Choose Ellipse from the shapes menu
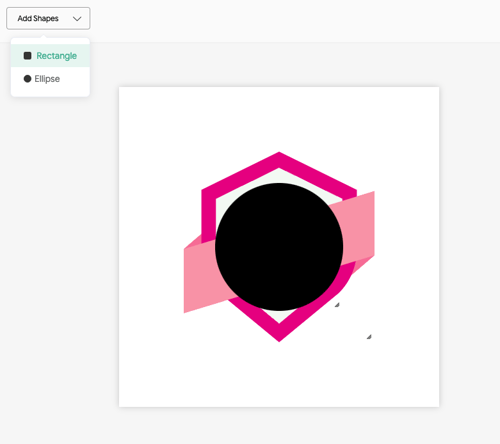 [50, 79]
